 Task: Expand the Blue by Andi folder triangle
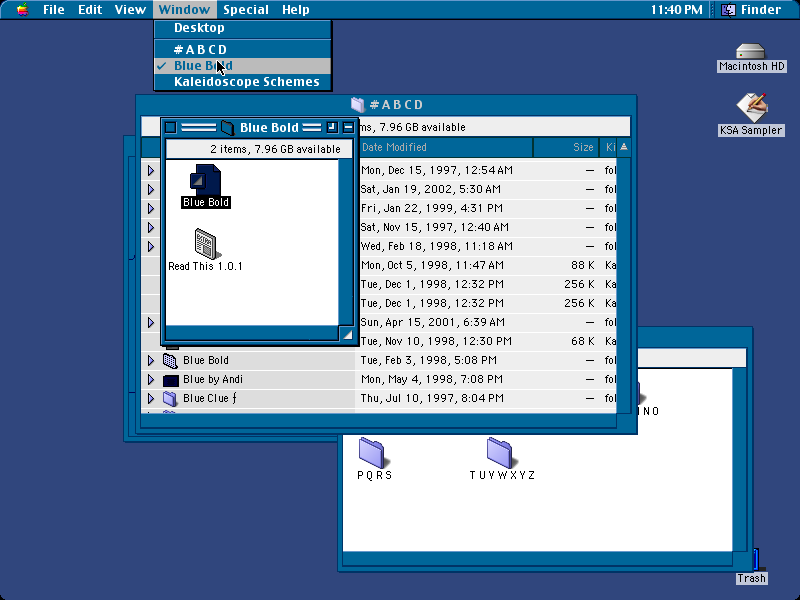click(x=151, y=380)
